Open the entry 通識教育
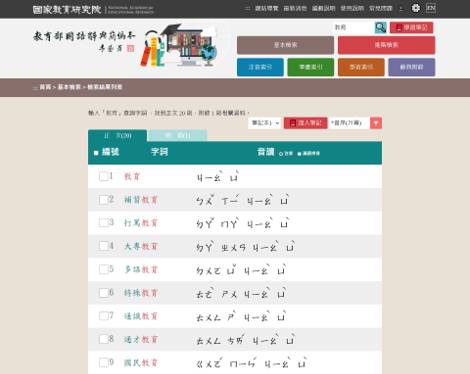470x374 pixels. 141,316
